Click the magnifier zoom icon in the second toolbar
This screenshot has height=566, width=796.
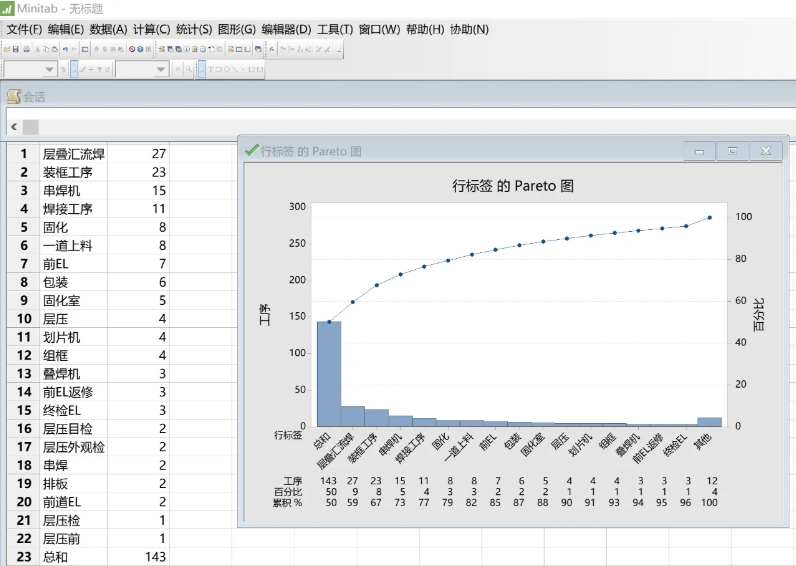click(x=188, y=69)
